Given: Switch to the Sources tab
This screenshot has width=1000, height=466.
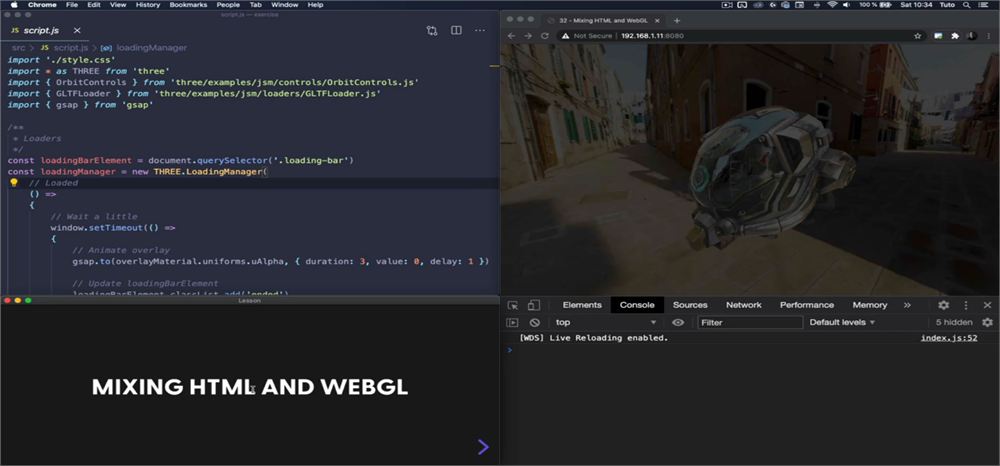Looking at the screenshot, I should click(x=690, y=305).
